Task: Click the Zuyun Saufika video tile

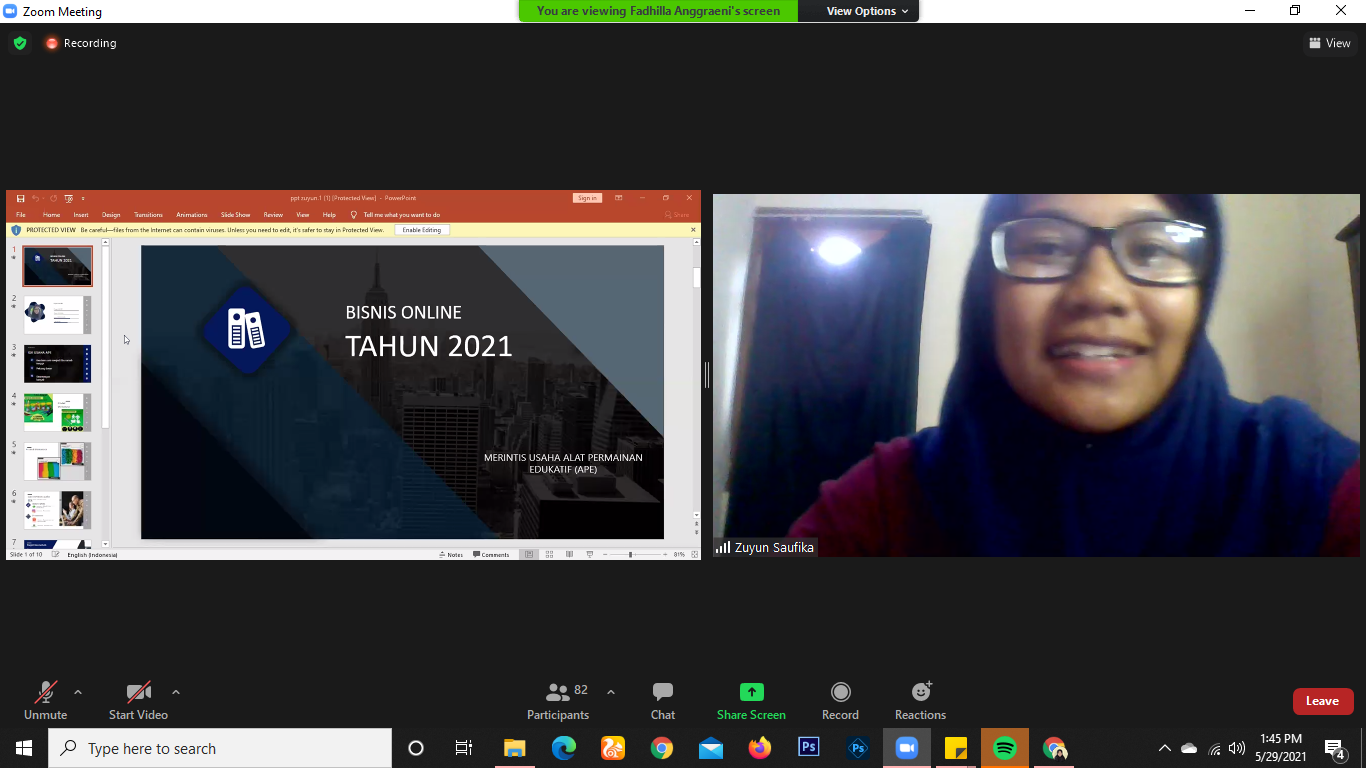Action: pyautogui.click(x=1036, y=375)
